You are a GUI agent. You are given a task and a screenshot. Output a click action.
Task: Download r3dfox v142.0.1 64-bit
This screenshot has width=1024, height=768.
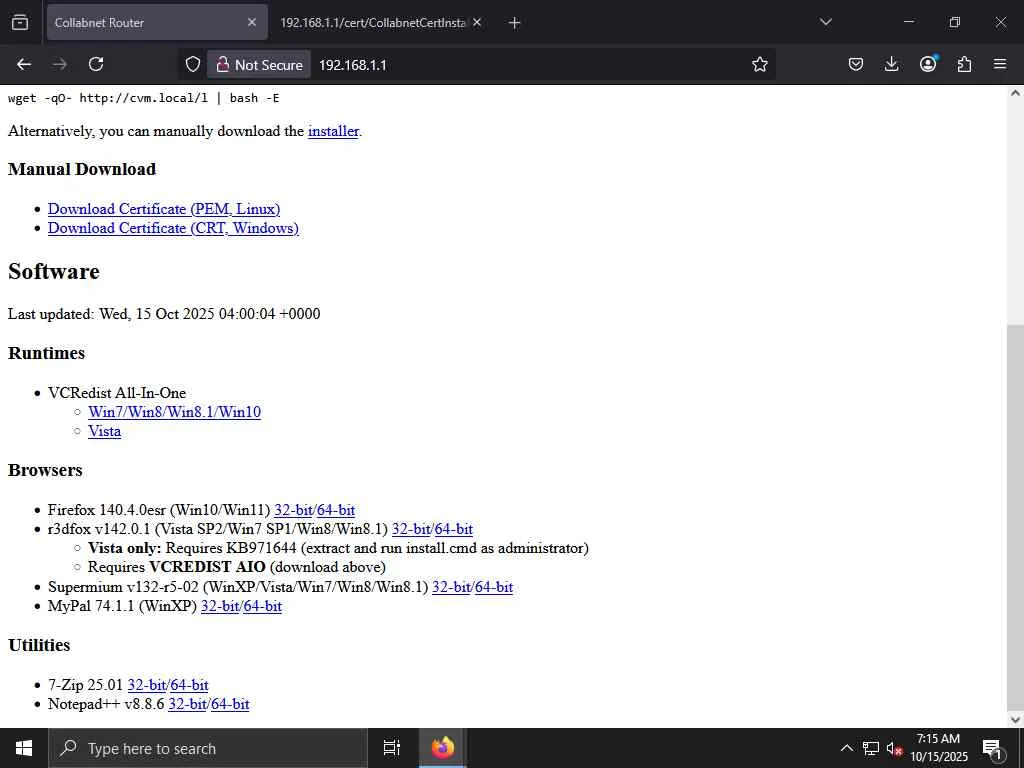pos(454,529)
